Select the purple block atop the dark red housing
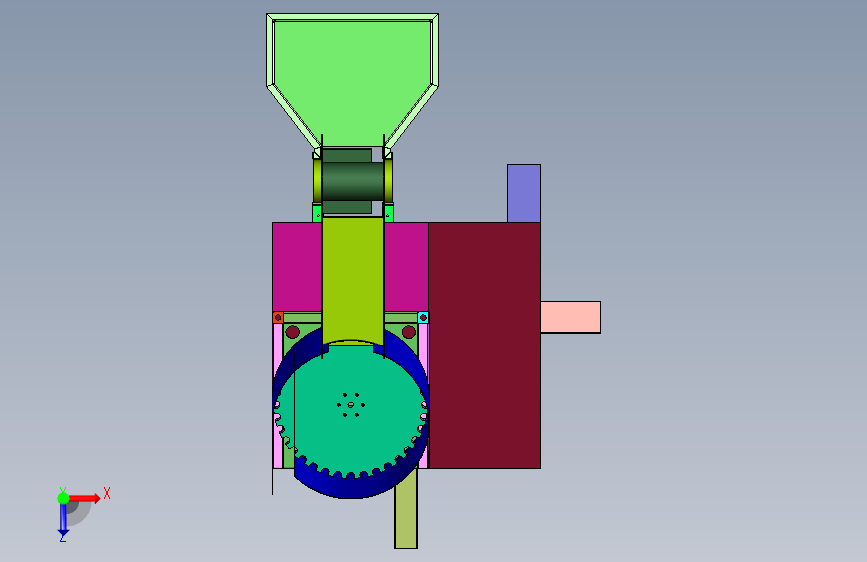Image resolution: width=867 pixels, height=562 pixels. (x=524, y=193)
